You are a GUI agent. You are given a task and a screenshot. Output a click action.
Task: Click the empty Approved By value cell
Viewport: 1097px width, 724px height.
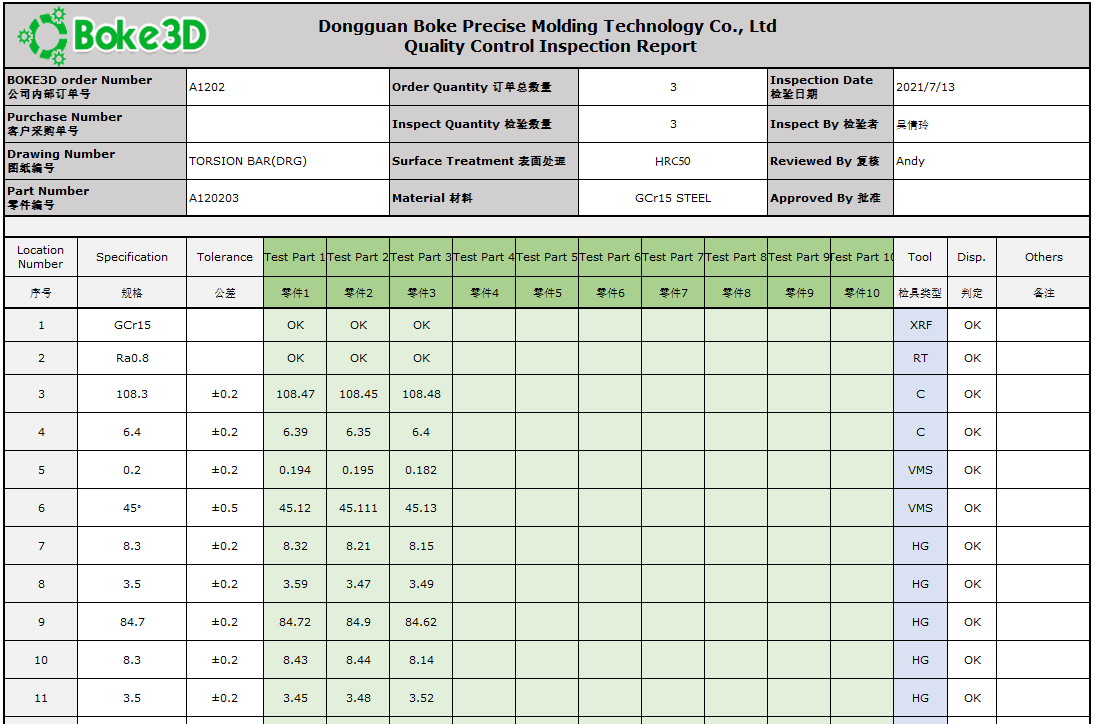991,198
